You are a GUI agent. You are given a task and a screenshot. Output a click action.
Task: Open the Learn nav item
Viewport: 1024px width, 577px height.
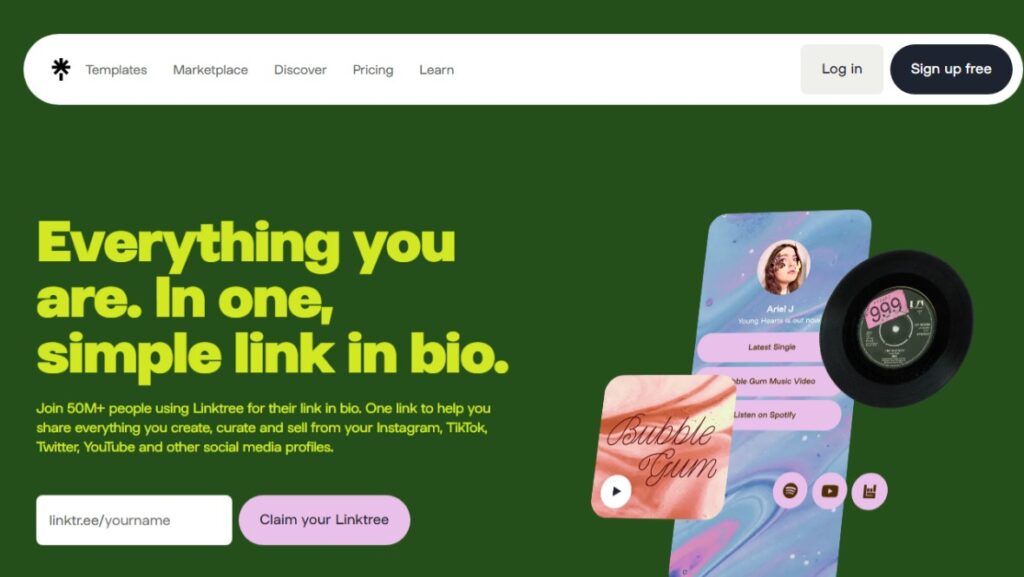(x=436, y=70)
